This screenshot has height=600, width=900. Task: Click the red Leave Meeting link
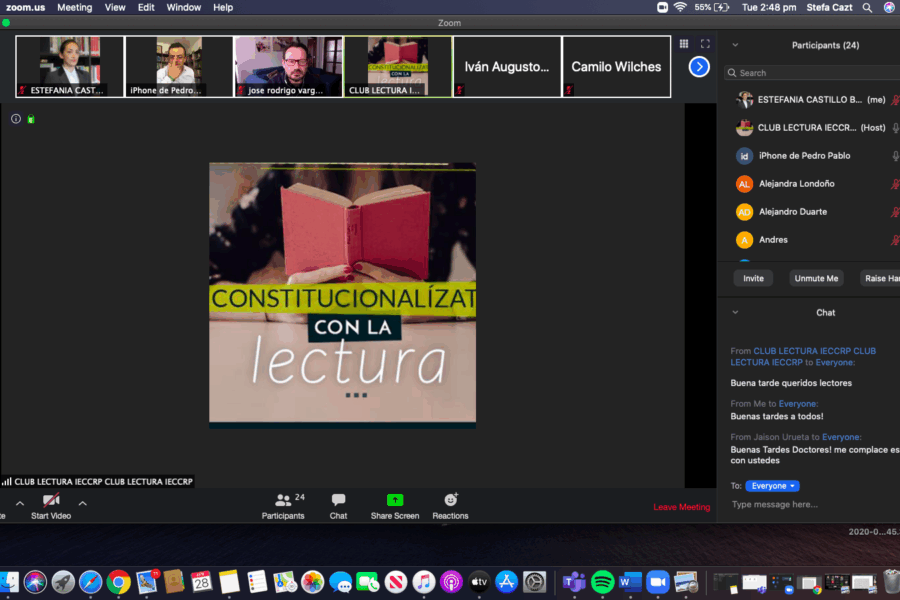tap(681, 507)
